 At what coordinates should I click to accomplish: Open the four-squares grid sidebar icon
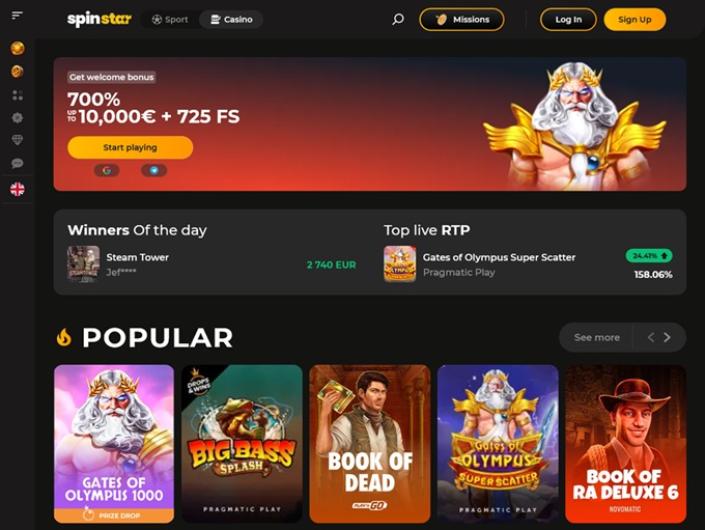[x=18, y=95]
